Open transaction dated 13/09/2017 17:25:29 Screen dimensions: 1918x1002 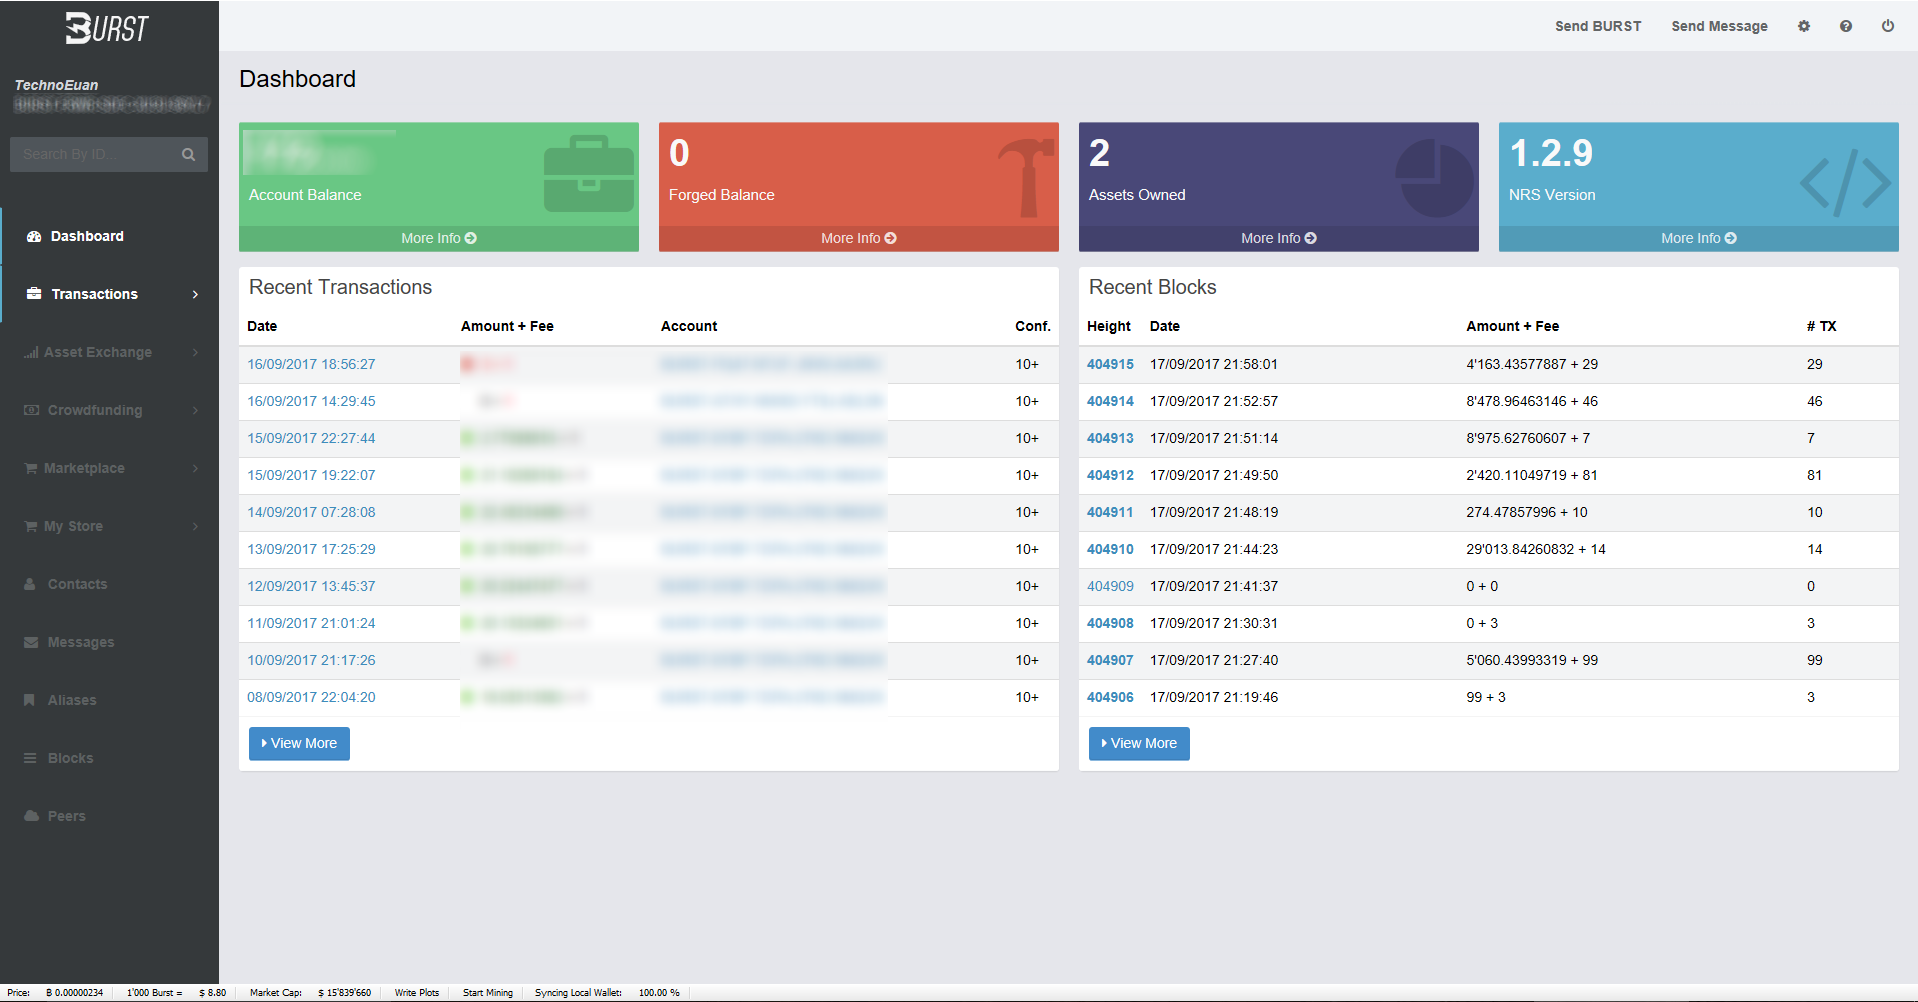[x=311, y=549]
